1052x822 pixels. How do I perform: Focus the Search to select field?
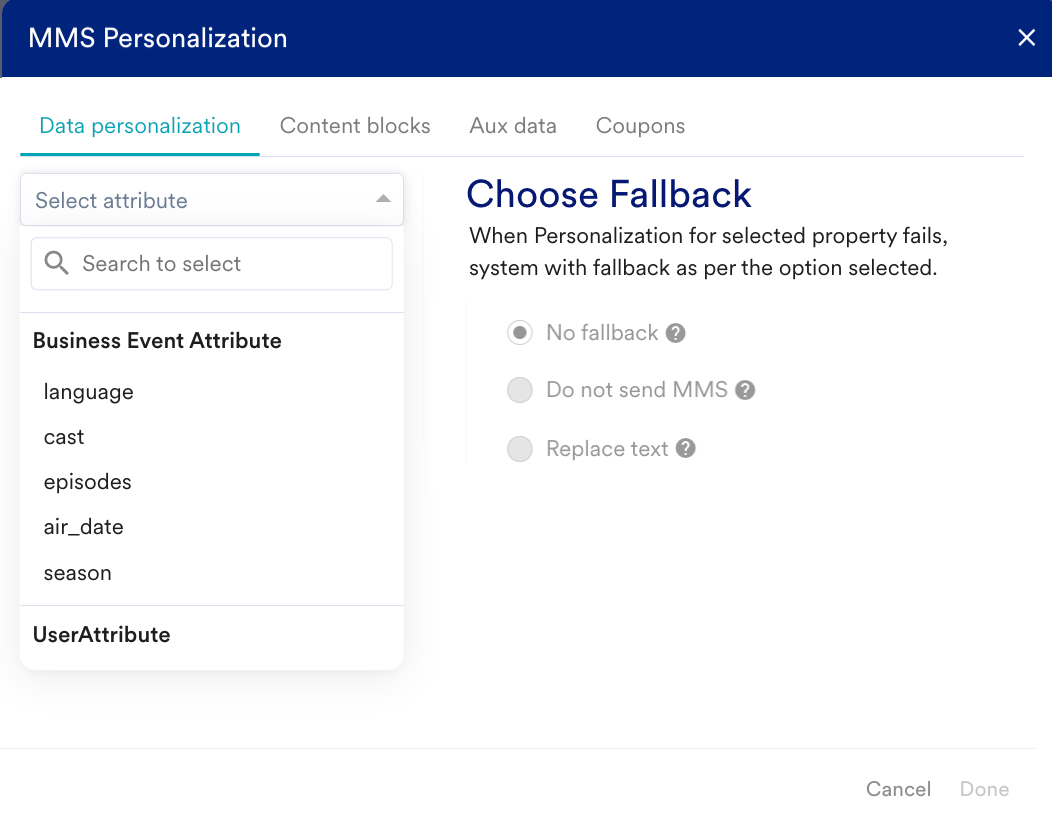pyautogui.click(x=230, y=264)
